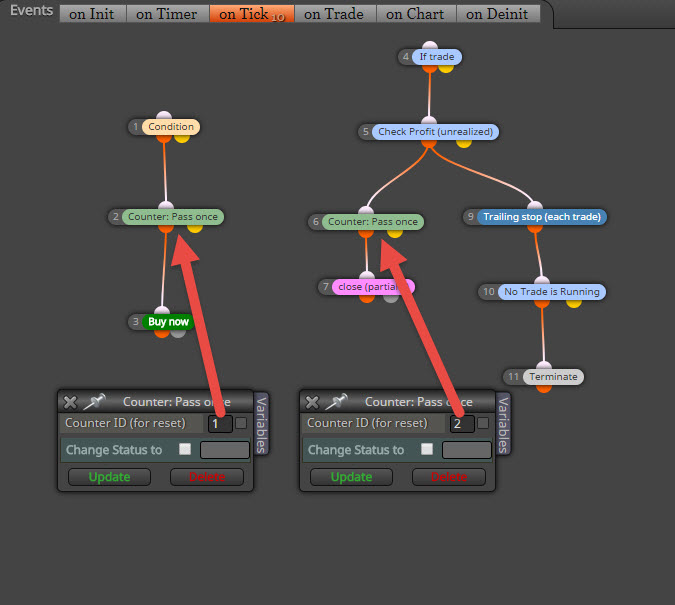
Task: Click the top input connector of If trade block
Action: click(430, 46)
